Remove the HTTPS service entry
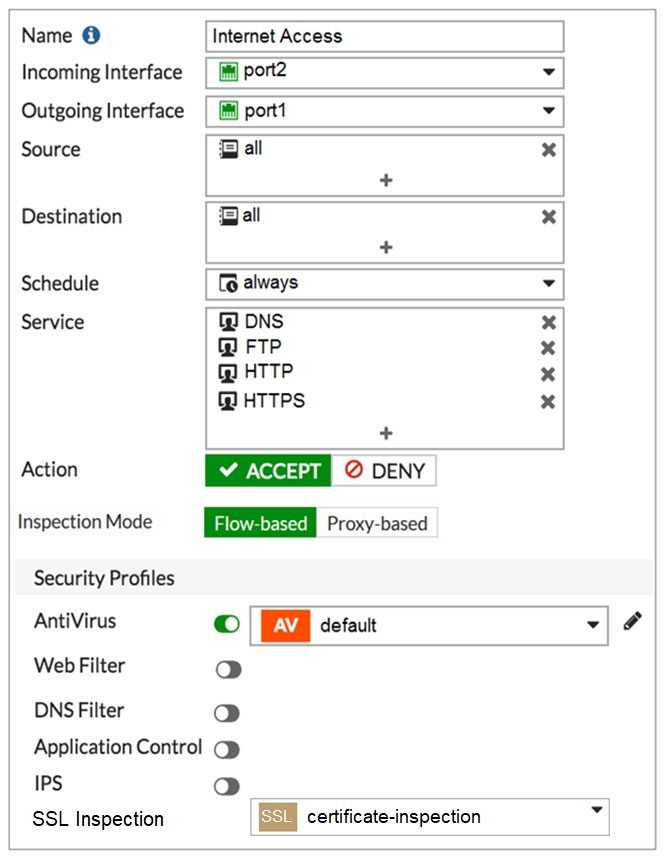 548,402
